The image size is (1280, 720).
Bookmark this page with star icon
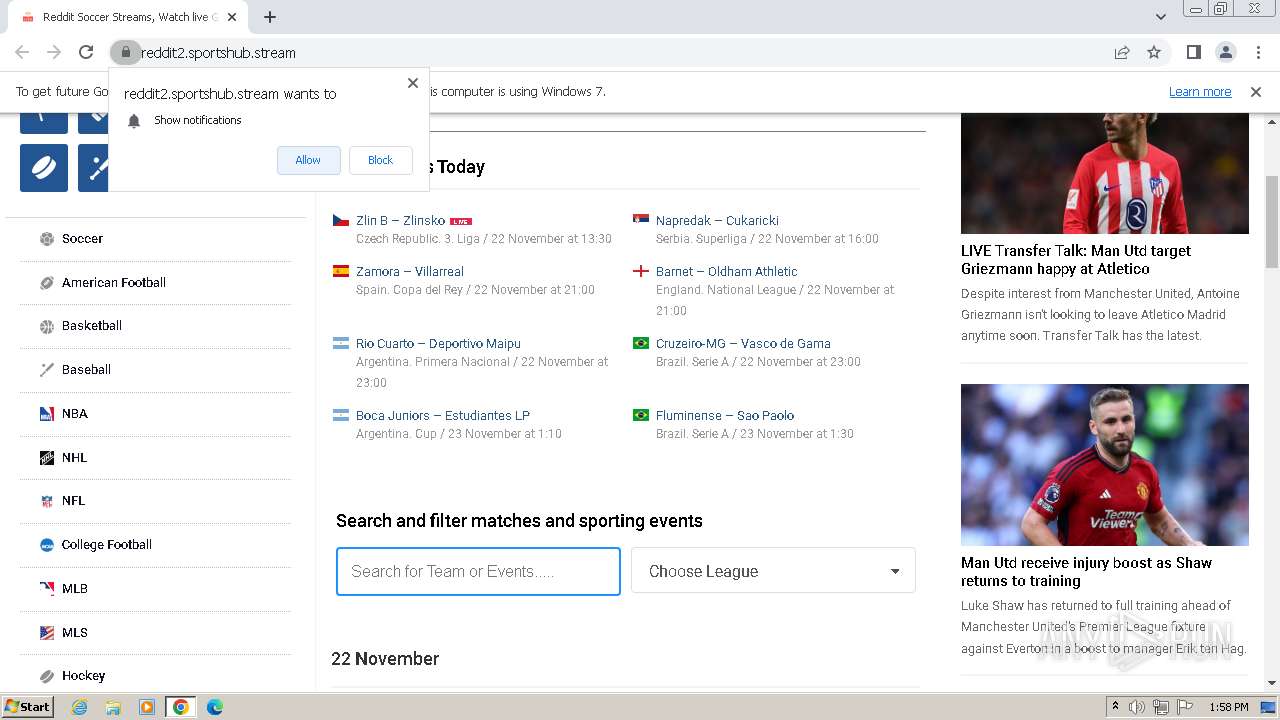pos(1154,52)
